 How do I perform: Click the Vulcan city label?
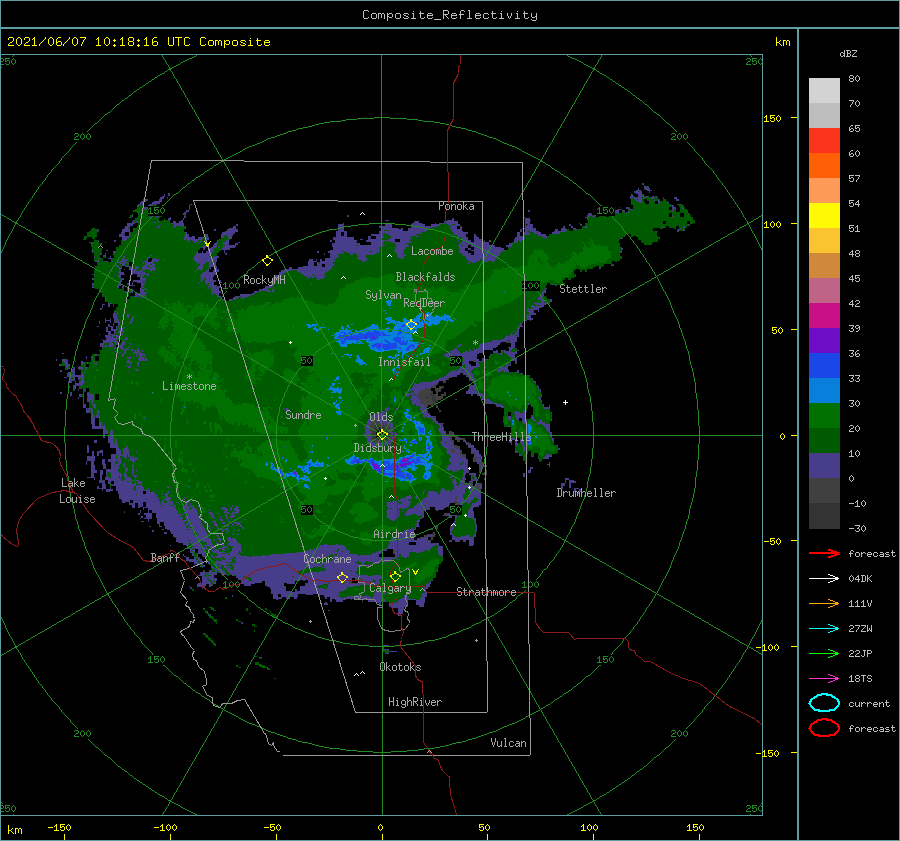pos(508,743)
